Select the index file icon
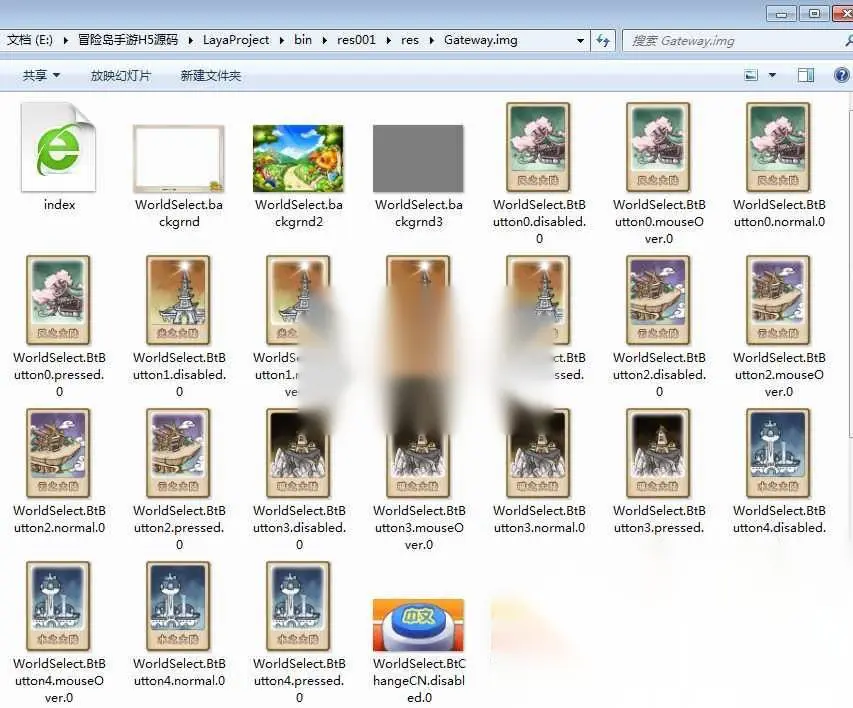The height and width of the screenshot is (708, 853). (59, 148)
